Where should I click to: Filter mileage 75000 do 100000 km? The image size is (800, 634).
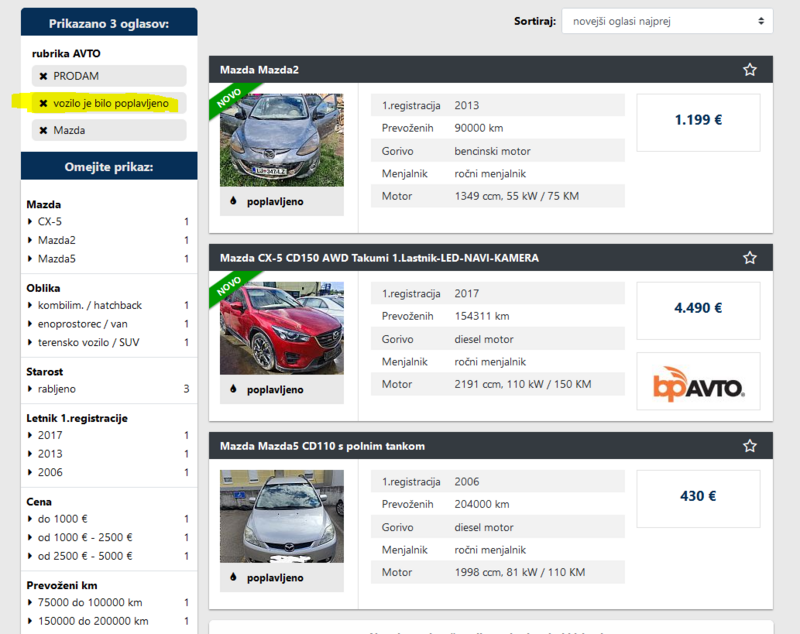[90, 602]
